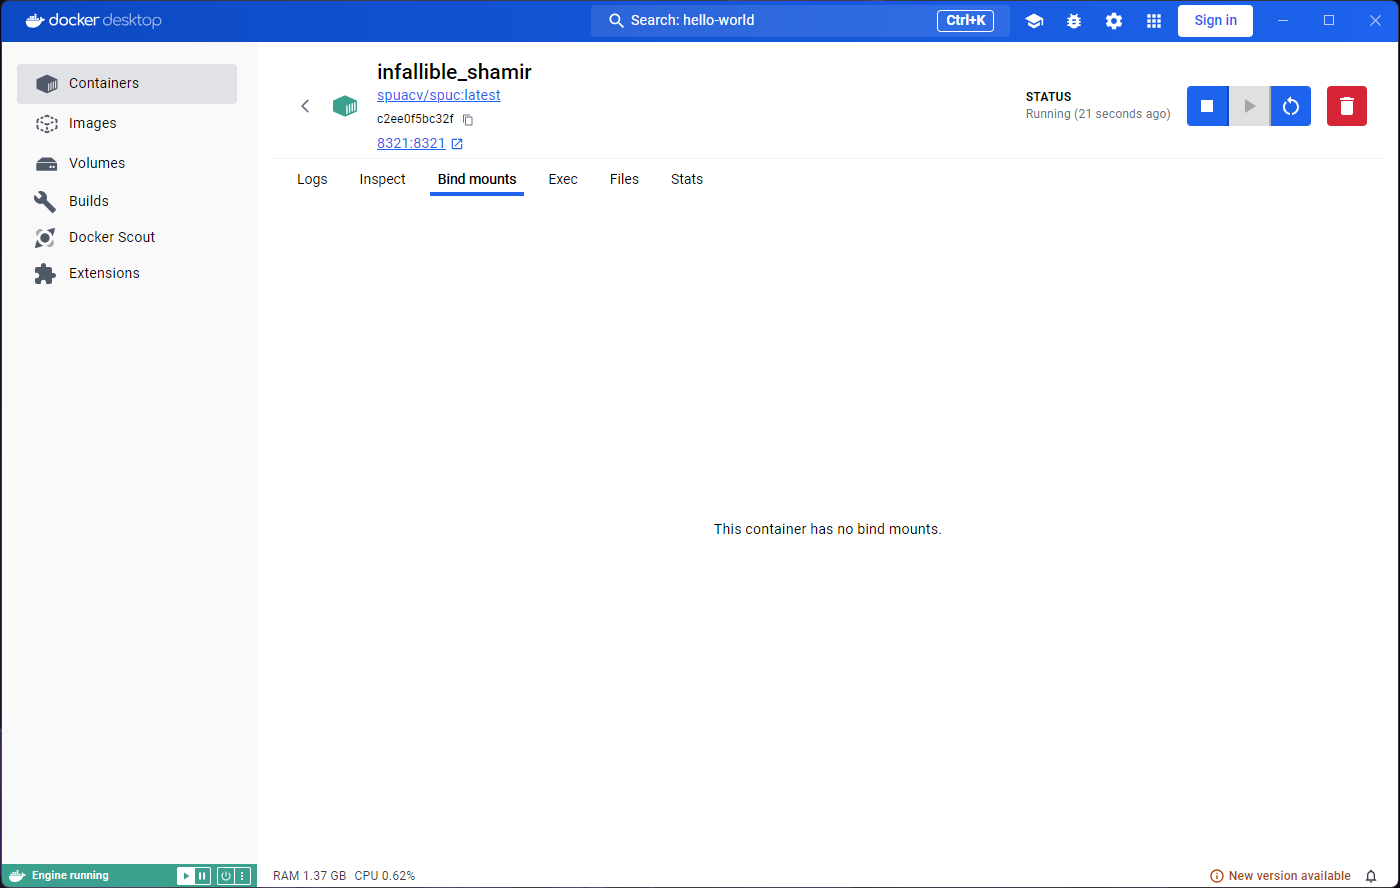Open Docker Scout from sidebar
Image resolution: width=1400 pixels, height=888 pixels.
[x=127, y=237]
